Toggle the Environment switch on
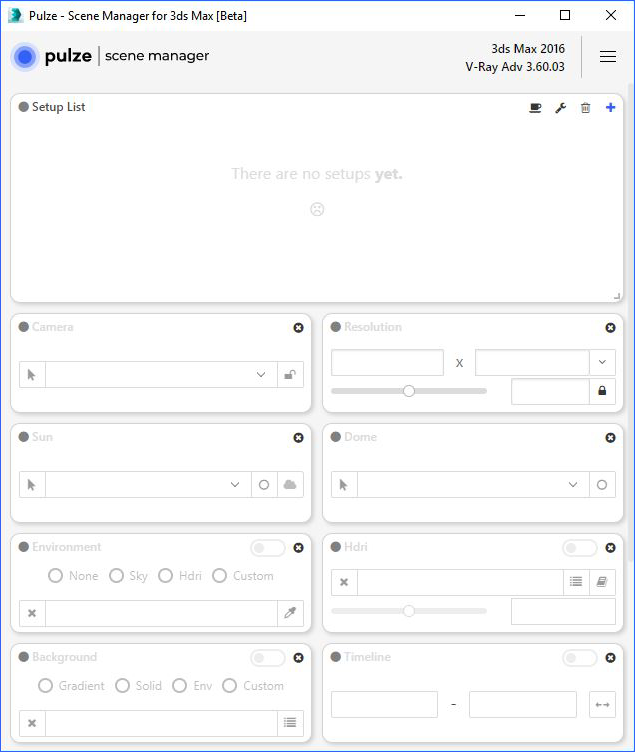 (x=268, y=548)
